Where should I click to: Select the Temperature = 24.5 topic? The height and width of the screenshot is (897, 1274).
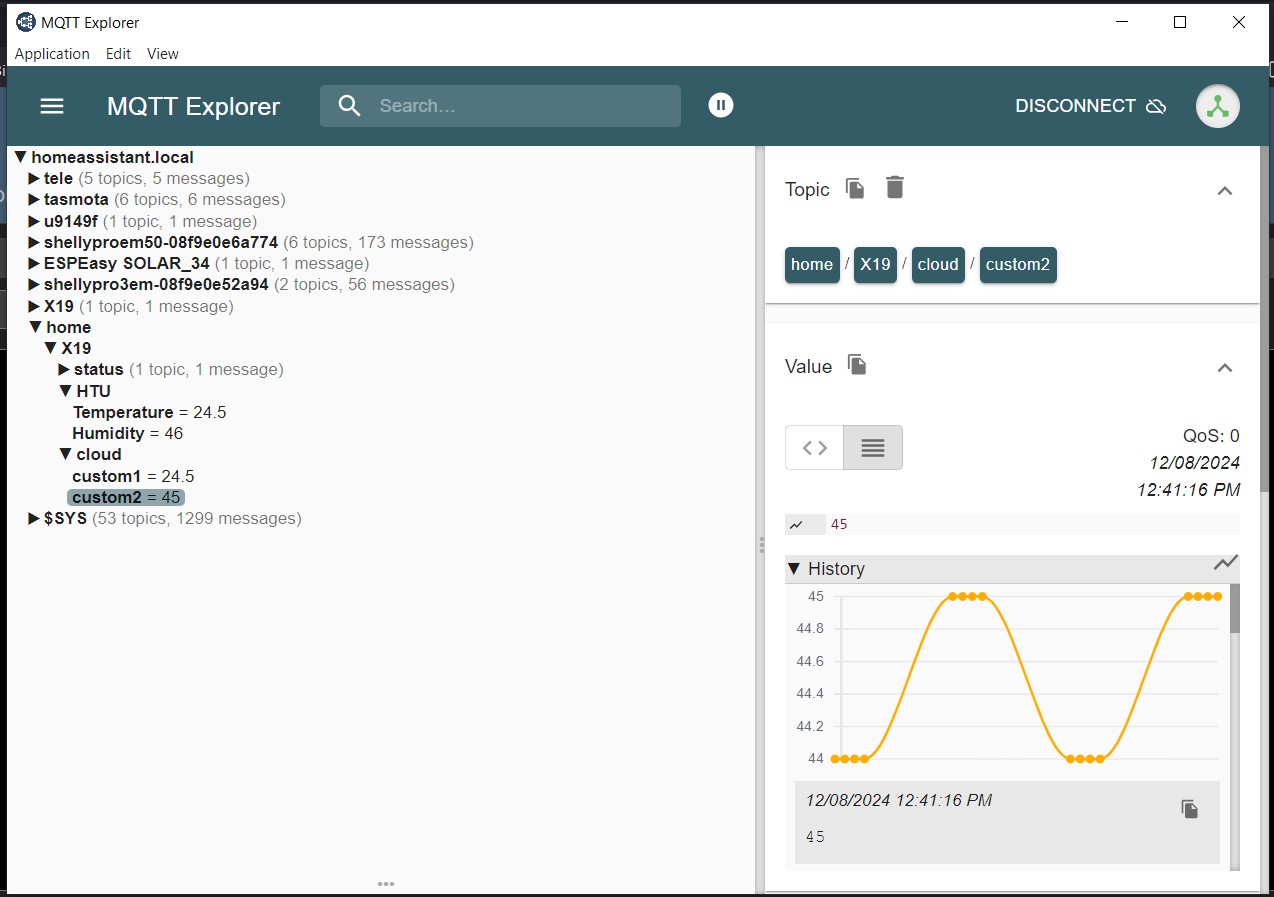[149, 412]
